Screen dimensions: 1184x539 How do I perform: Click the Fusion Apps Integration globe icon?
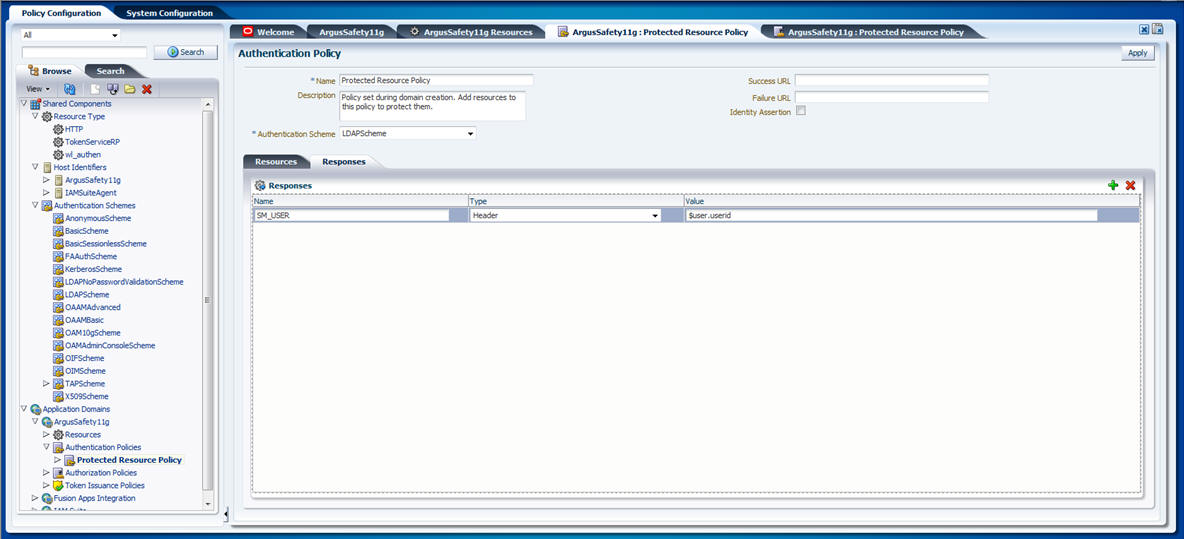pos(47,498)
